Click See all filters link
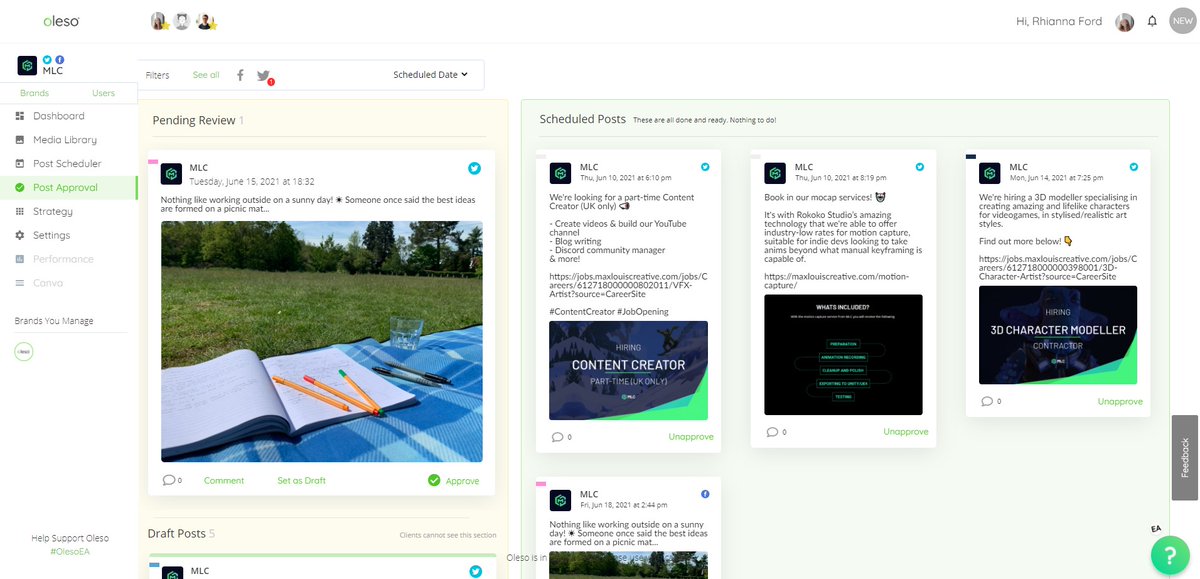 pyautogui.click(x=206, y=75)
